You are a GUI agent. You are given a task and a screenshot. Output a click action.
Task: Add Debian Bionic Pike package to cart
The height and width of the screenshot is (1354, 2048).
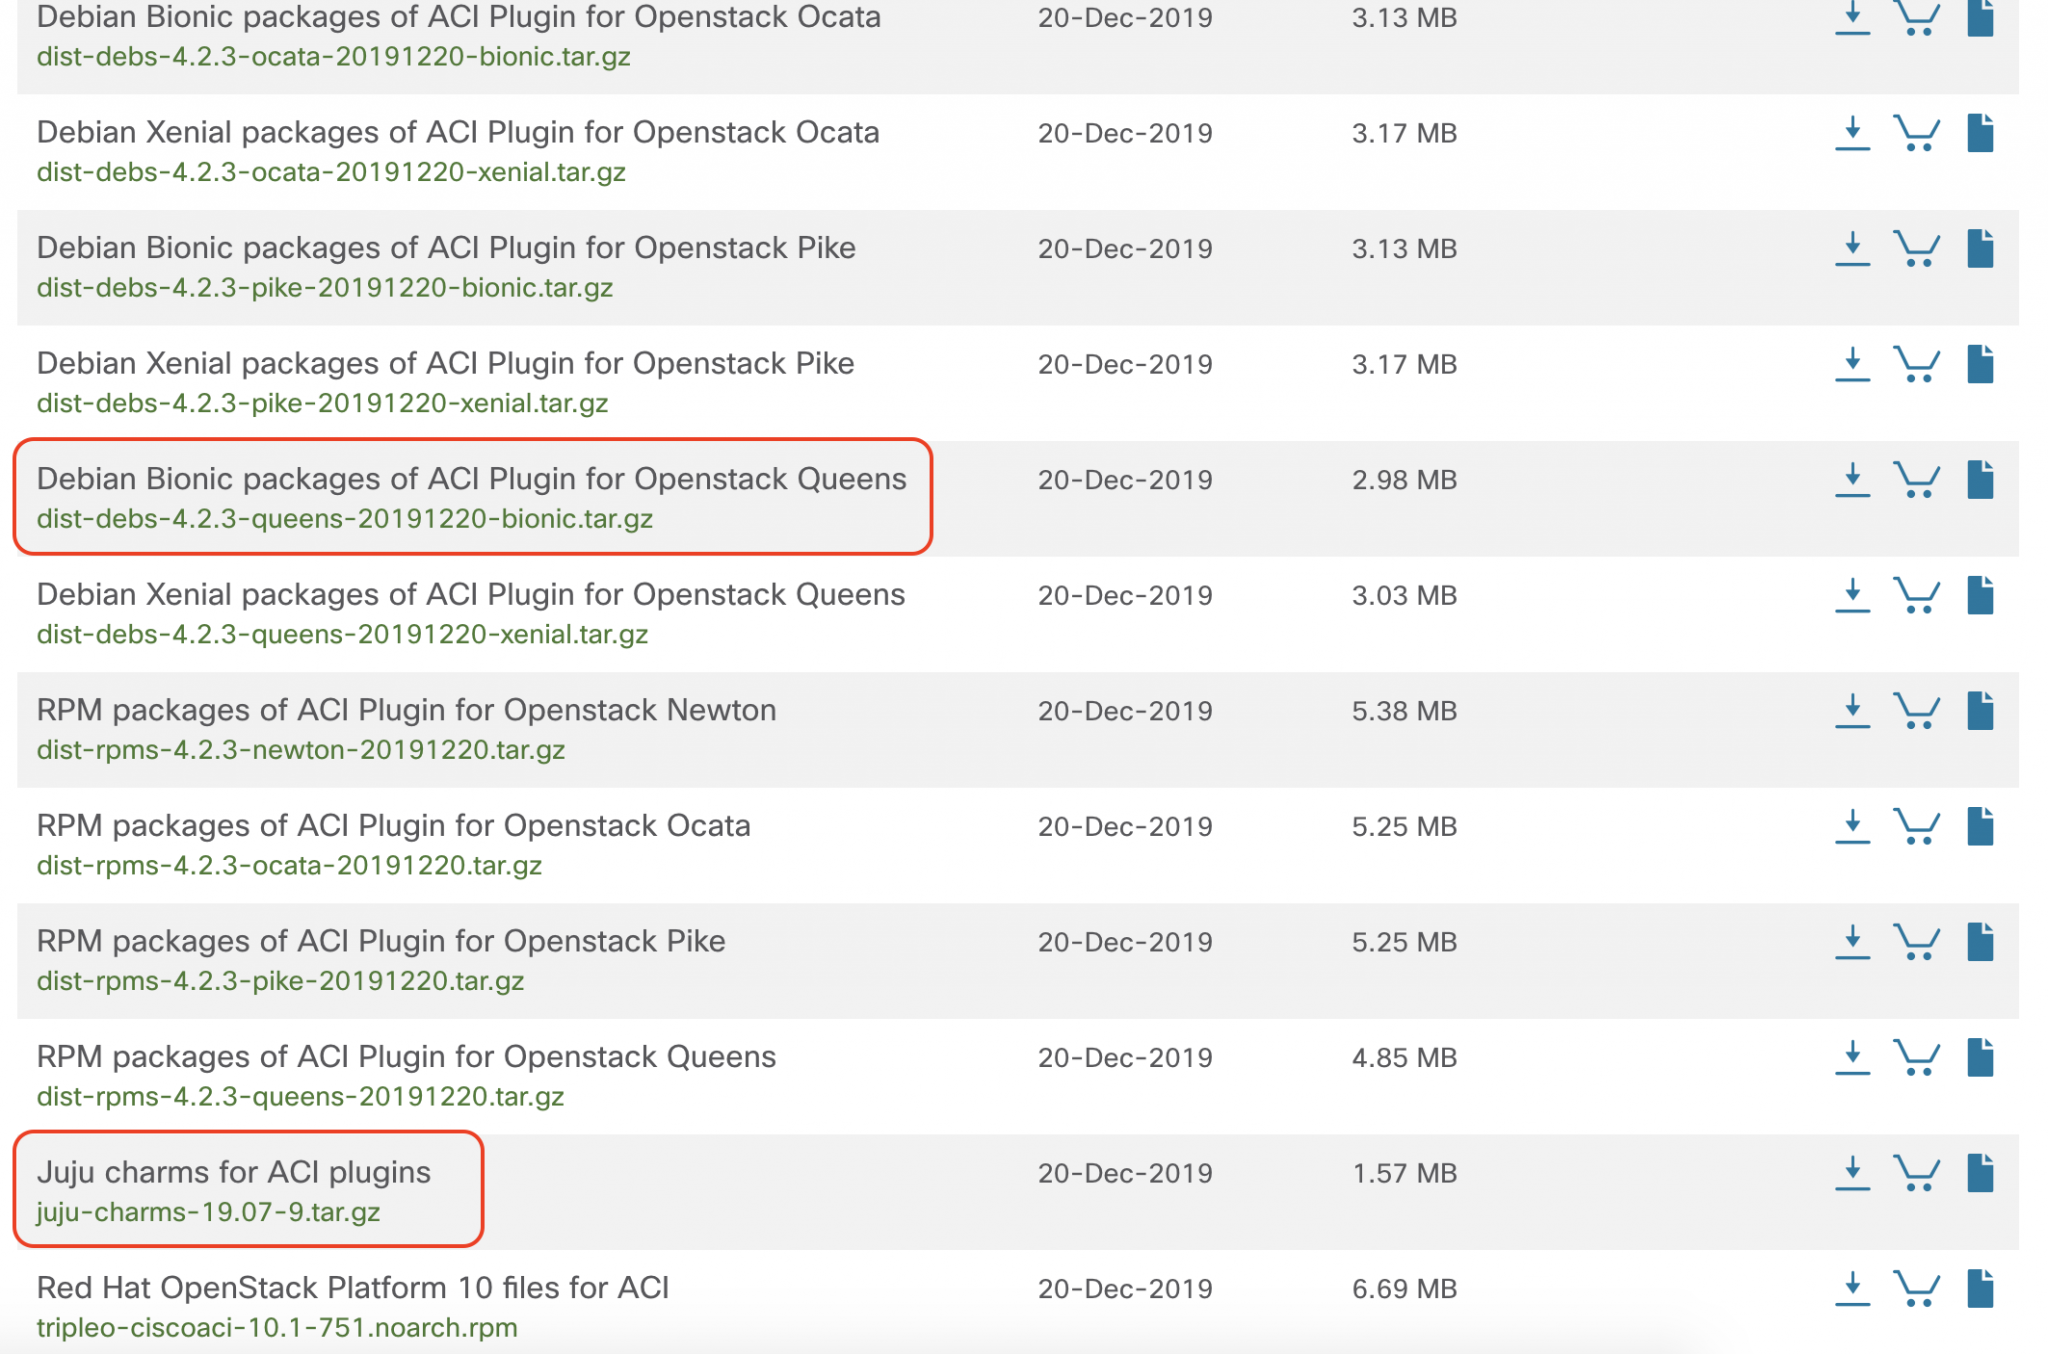click(1917, 249)
